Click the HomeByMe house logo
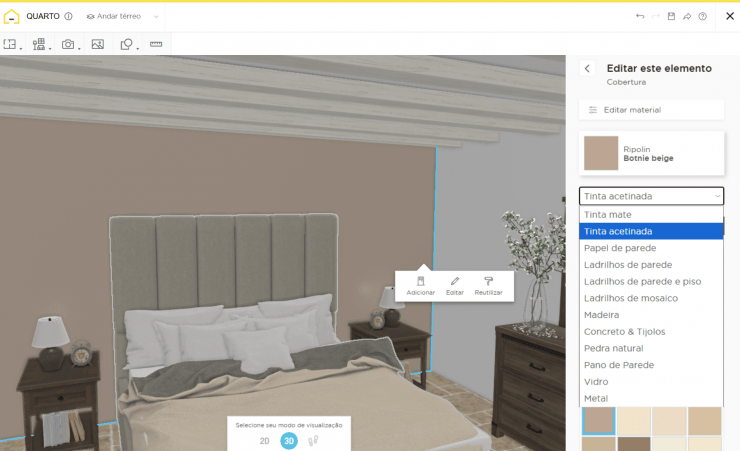Image resolution: width=740 pixels, height=451 pixels. (x=11, y=17)
